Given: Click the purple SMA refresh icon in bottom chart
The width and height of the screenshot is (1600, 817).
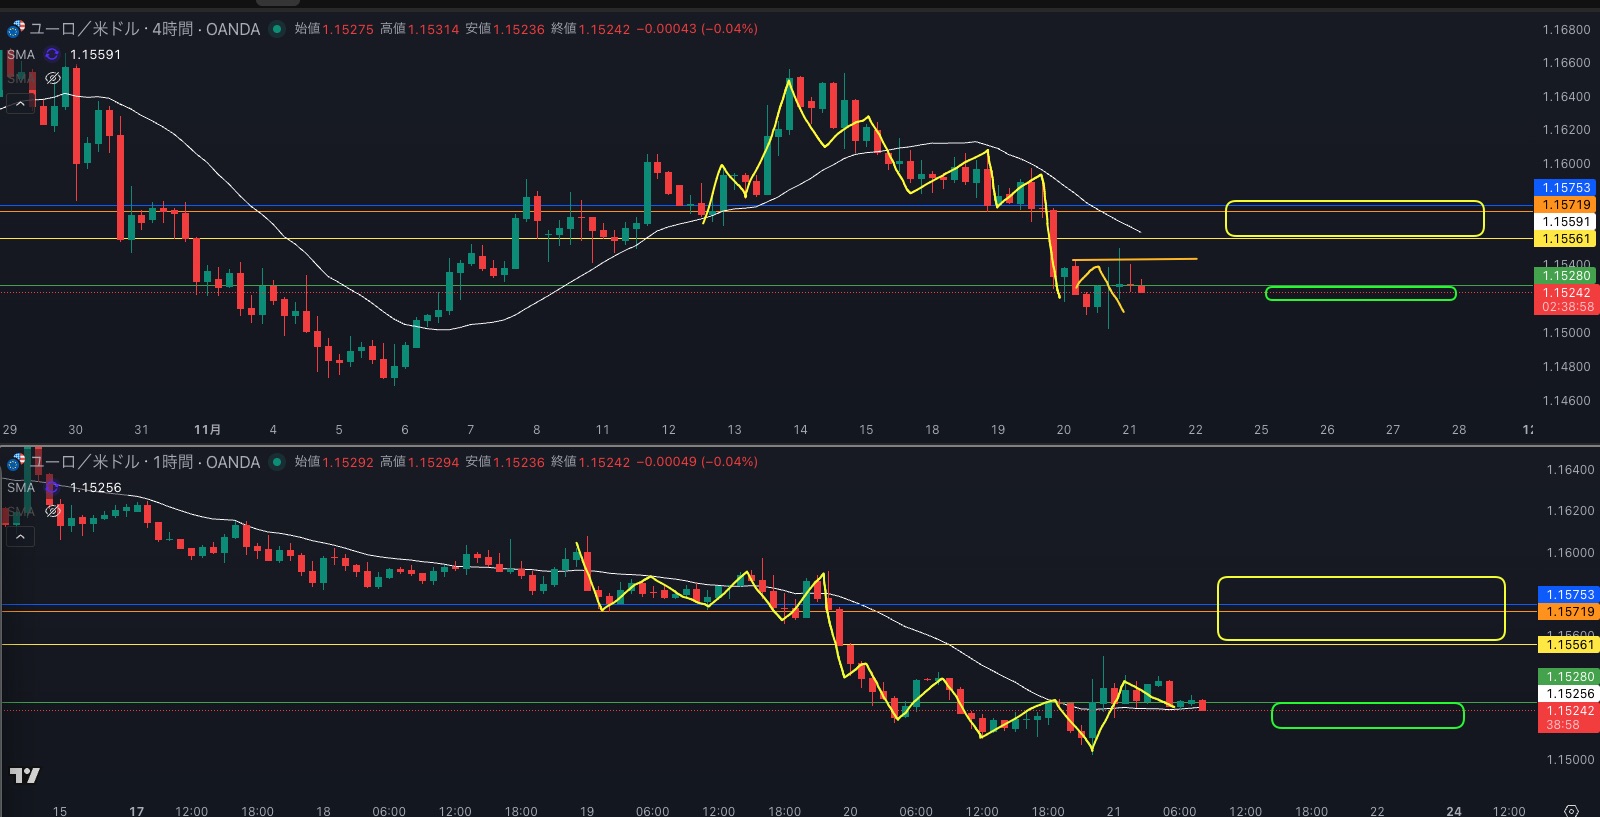Looking at the screenshot, I should (52, 487).
